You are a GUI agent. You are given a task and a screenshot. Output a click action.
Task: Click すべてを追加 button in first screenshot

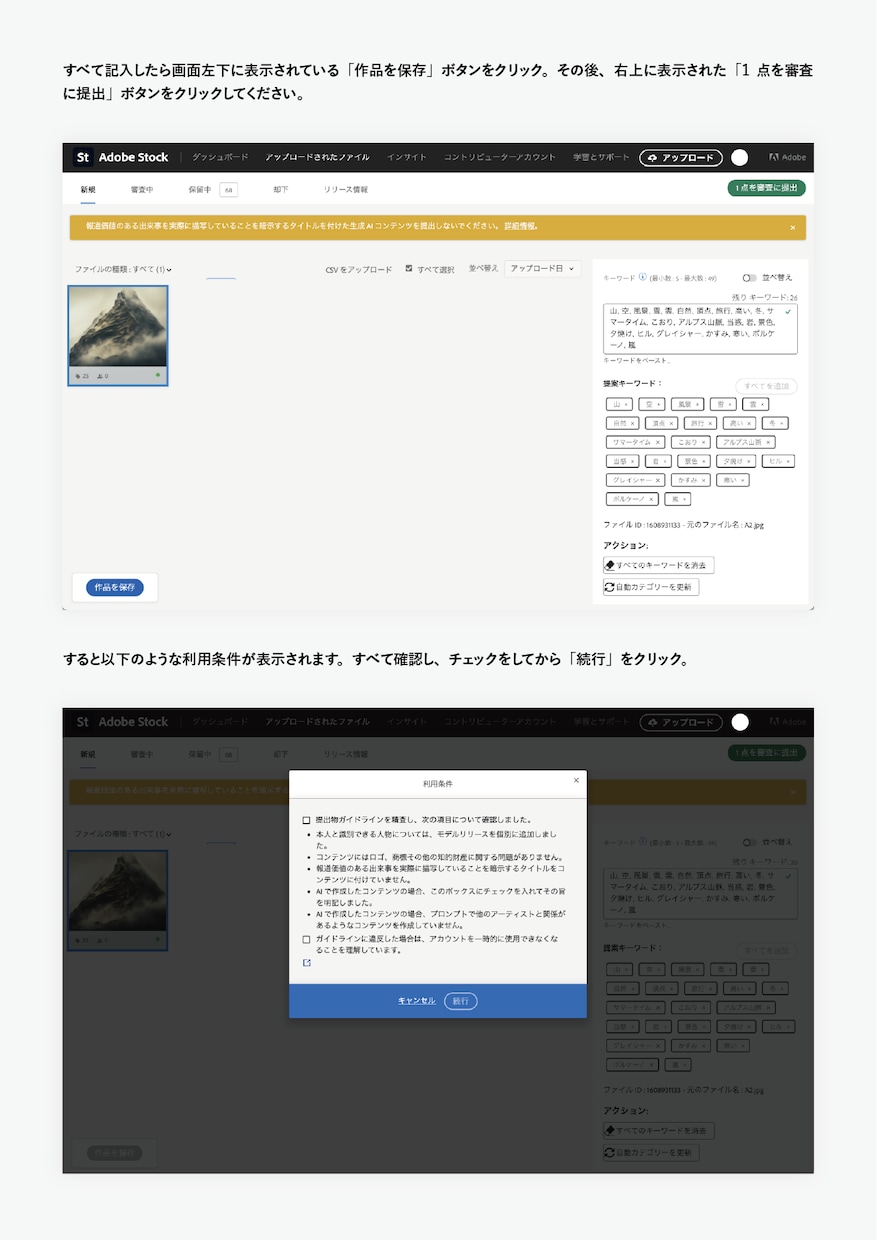[x=766, y=385]
